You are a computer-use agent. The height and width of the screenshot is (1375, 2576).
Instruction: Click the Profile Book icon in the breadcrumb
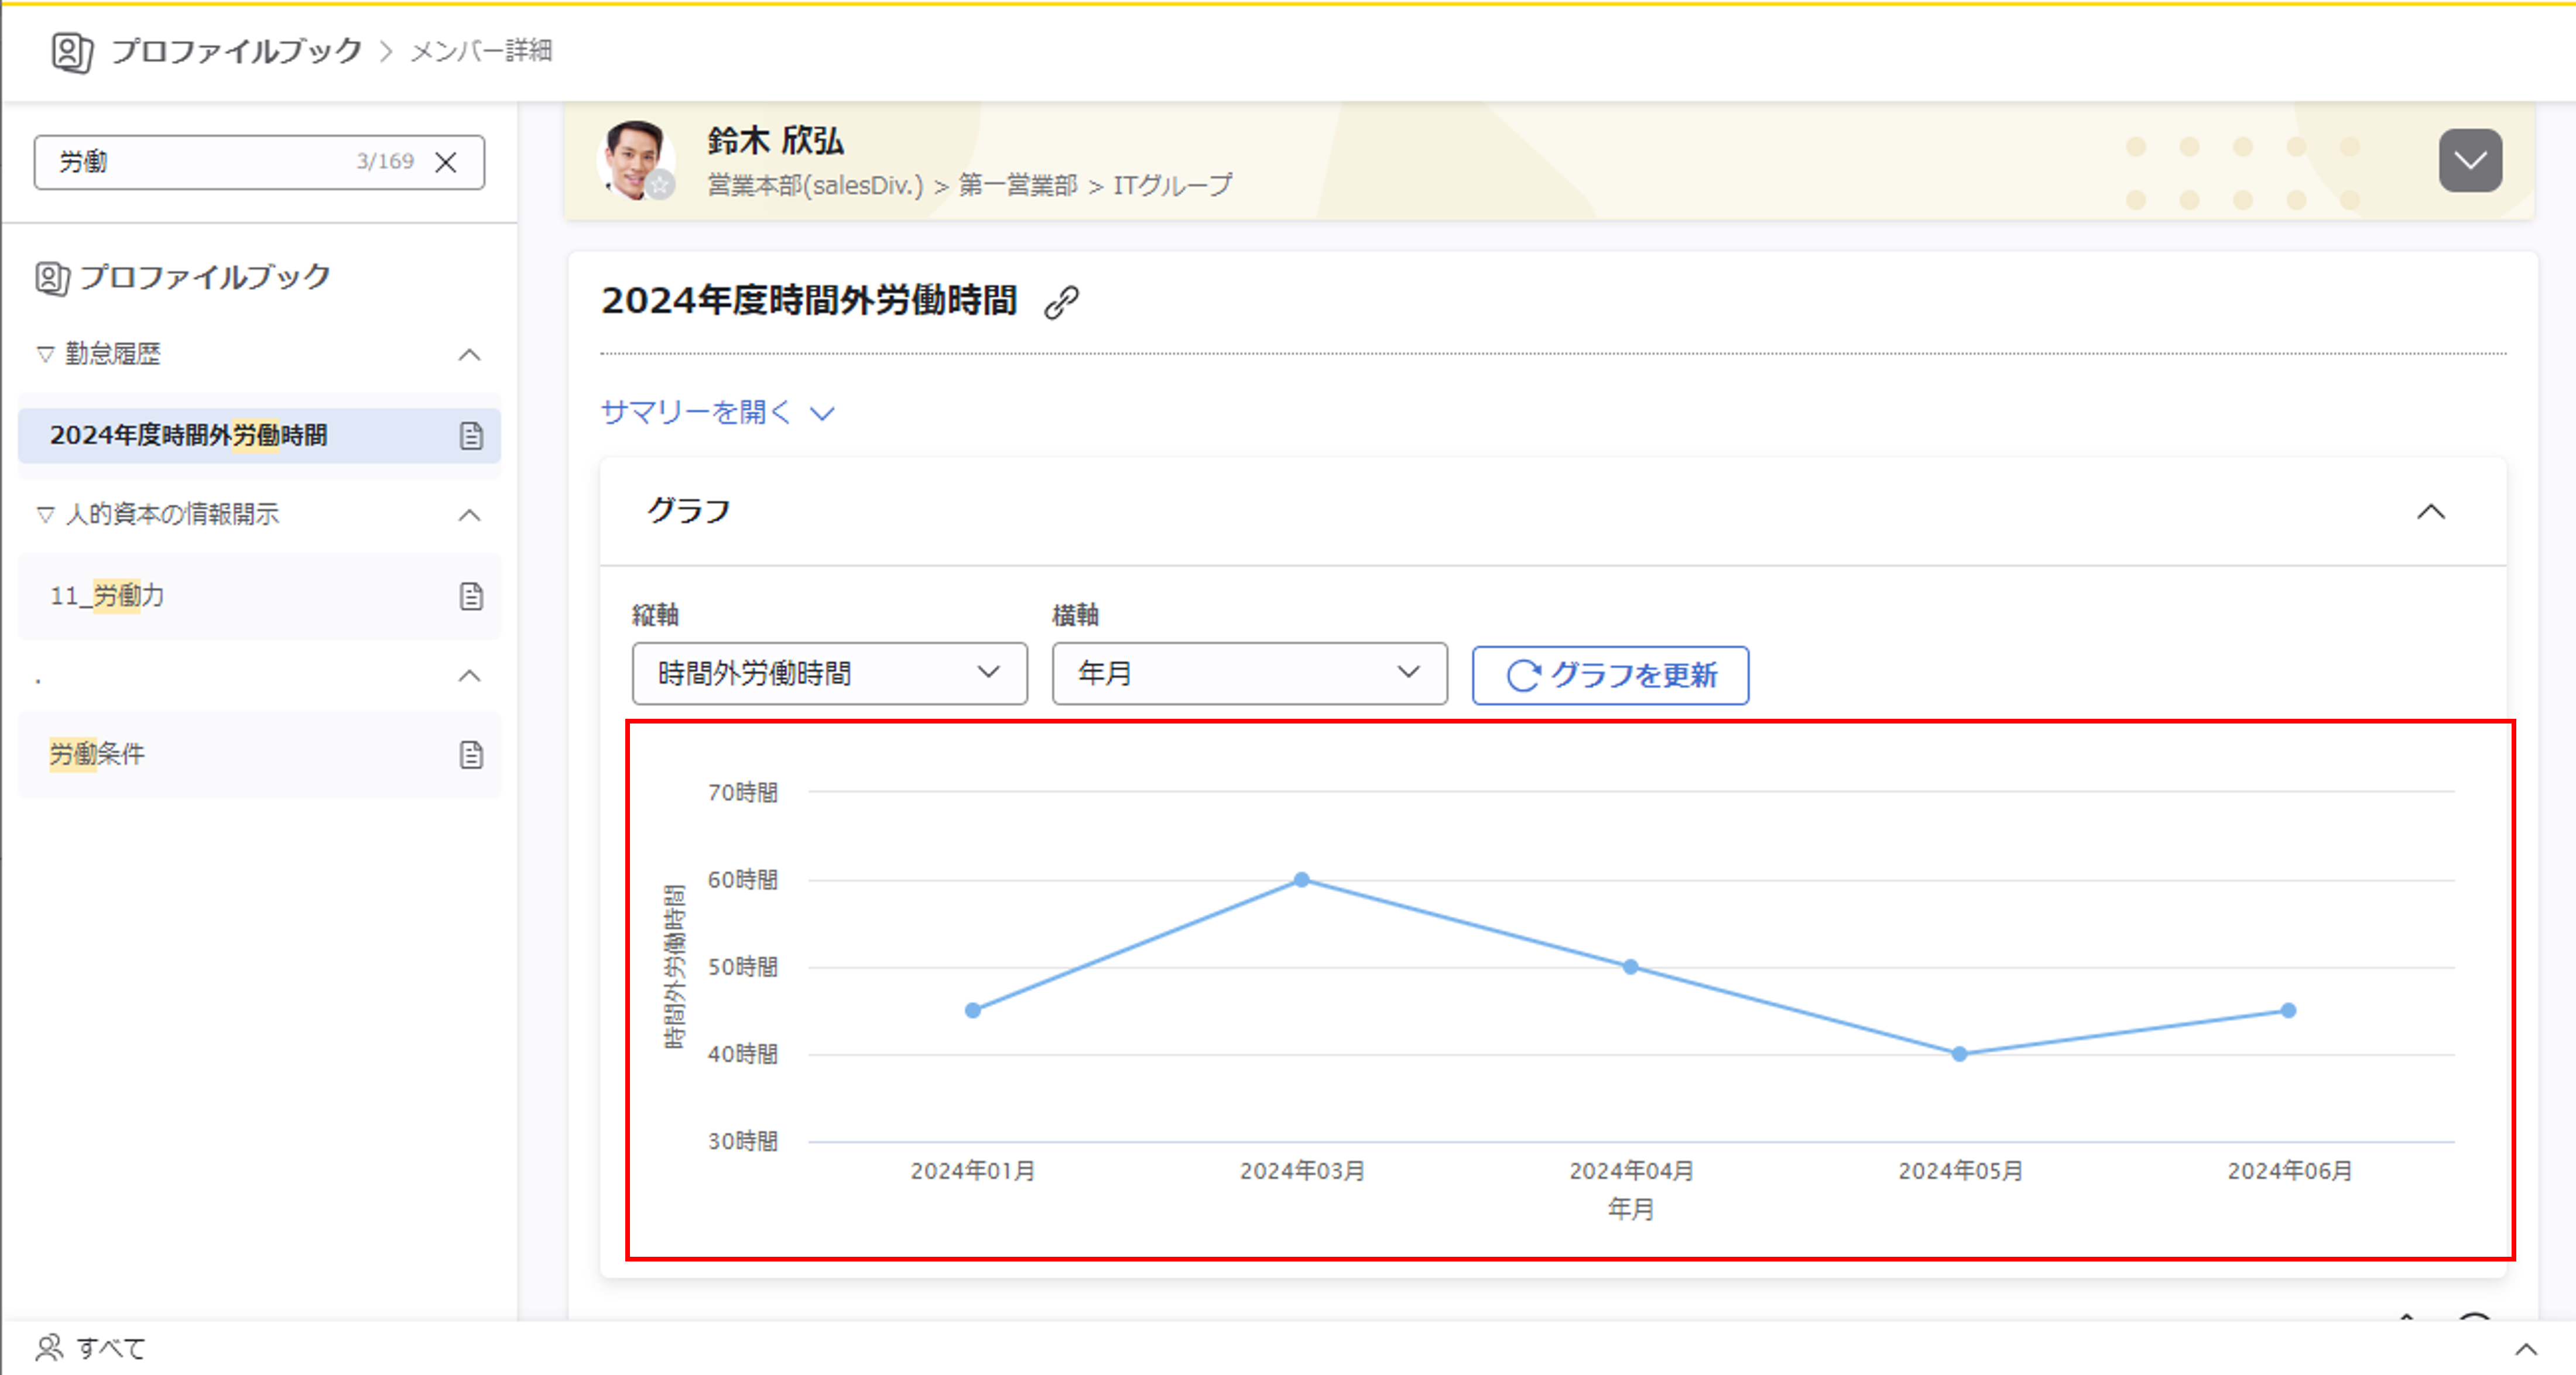[x=72, y=51]
